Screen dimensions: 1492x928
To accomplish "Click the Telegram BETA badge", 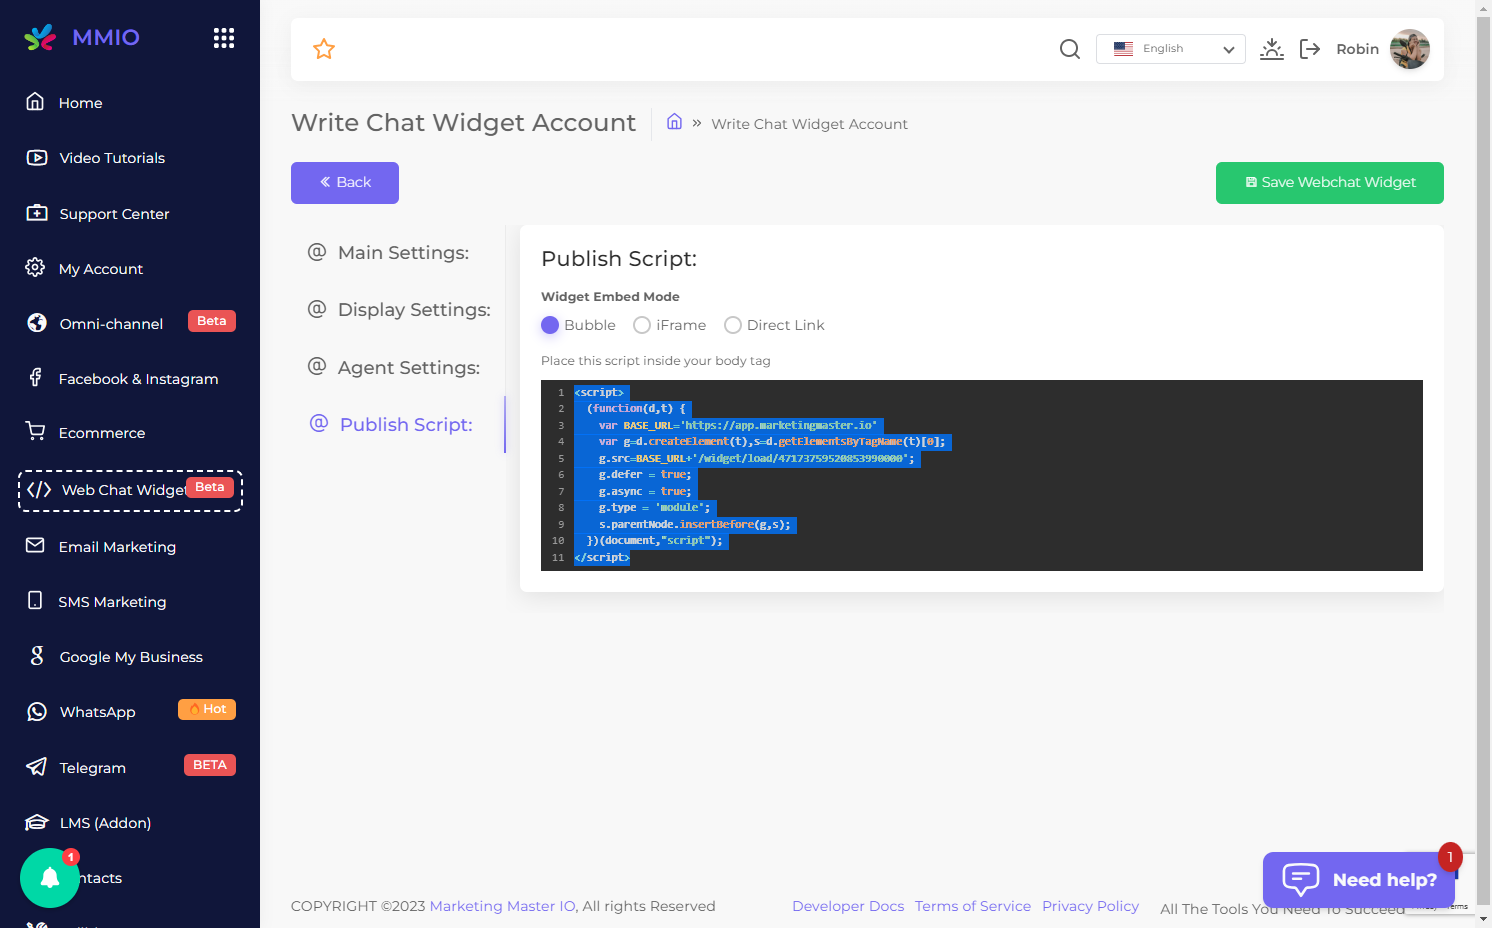I will [210, 765].
